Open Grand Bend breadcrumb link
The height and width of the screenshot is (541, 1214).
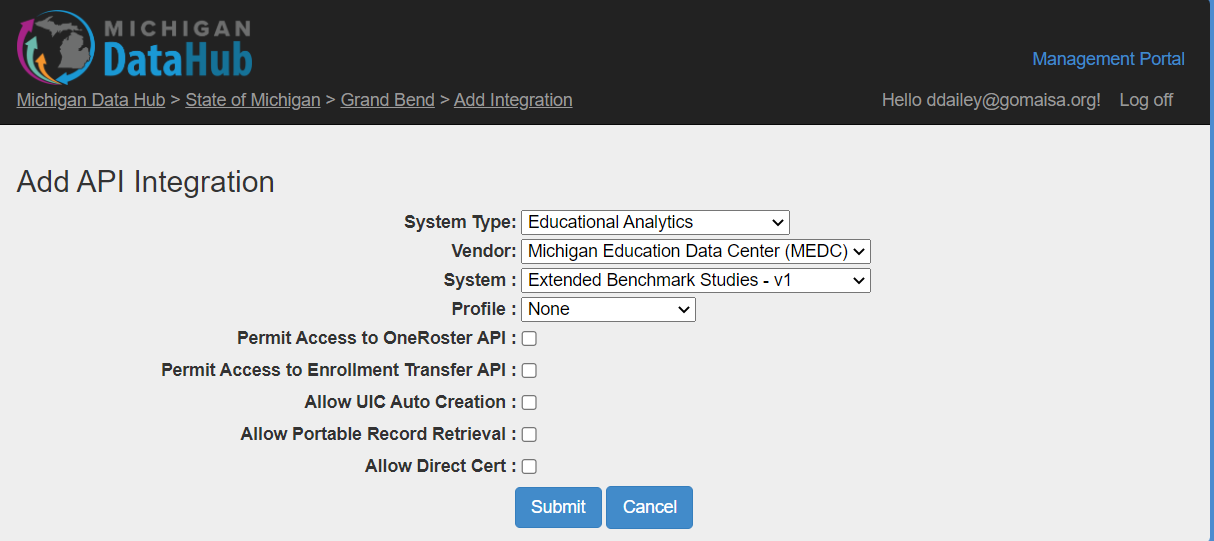click(388, 100)
